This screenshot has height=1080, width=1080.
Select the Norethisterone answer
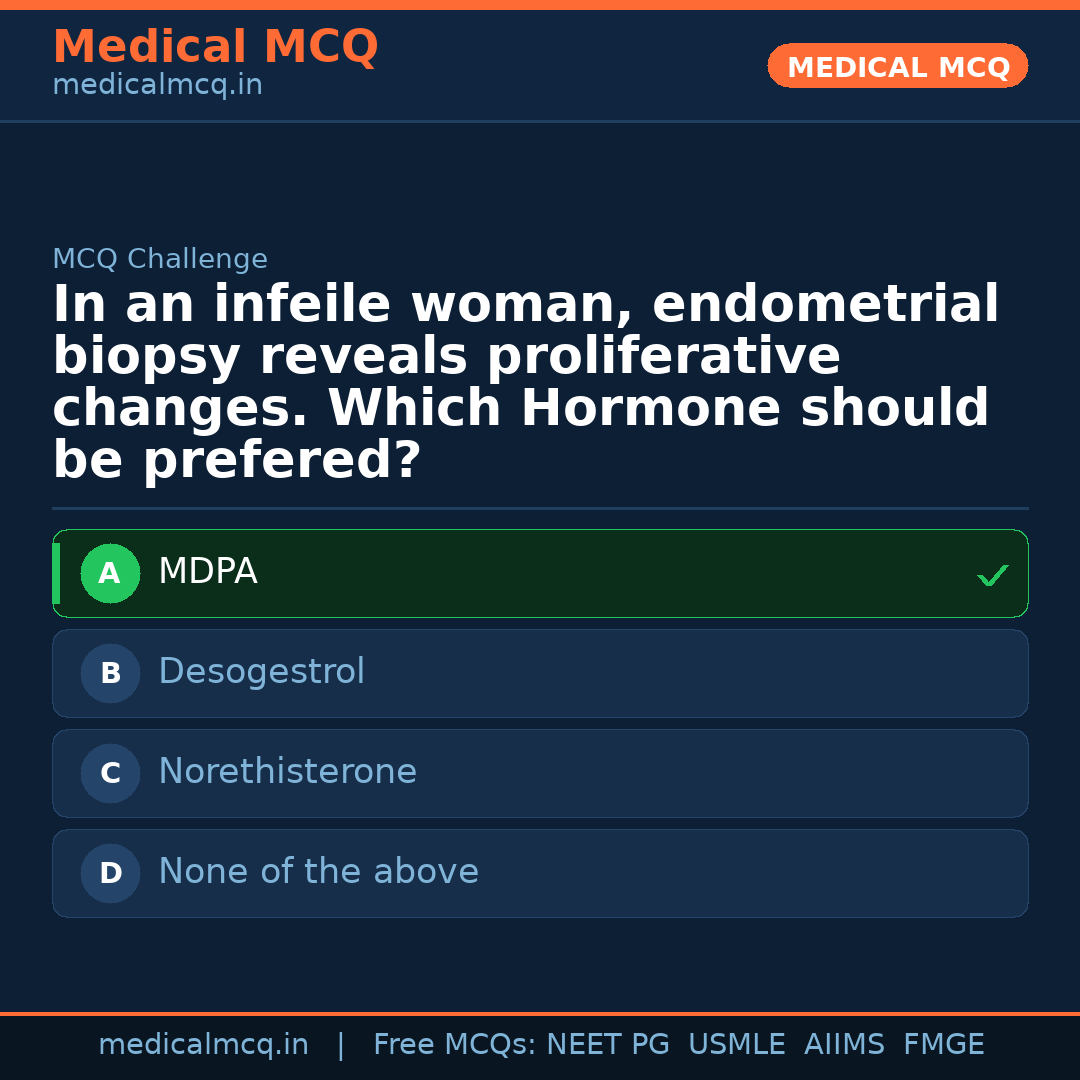coord(288,772)
